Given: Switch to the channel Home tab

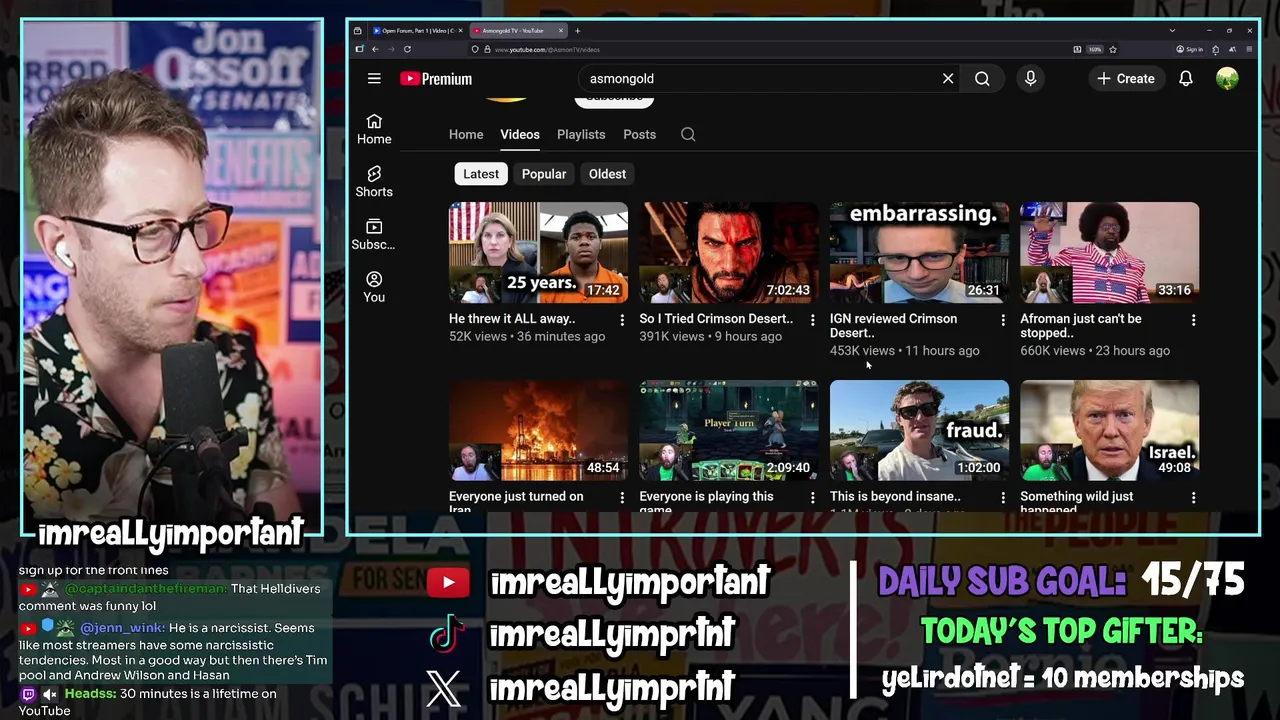Looking at the screenshot, I should pyautogui.click(x=466, y=134).
